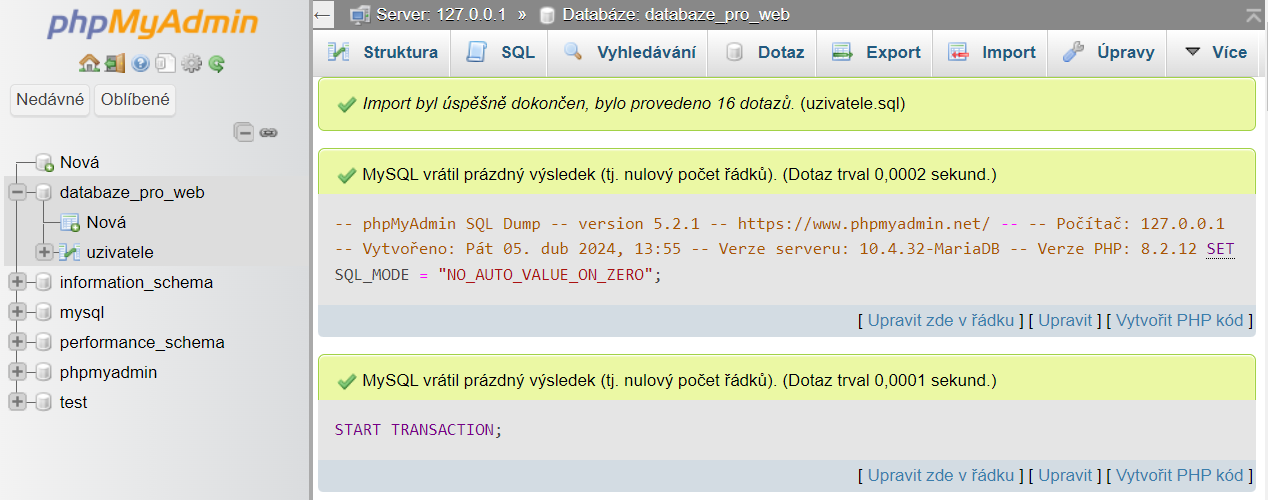Click phpmyadmin database icon
The image size is (1268, 500).
click(43, 372)
